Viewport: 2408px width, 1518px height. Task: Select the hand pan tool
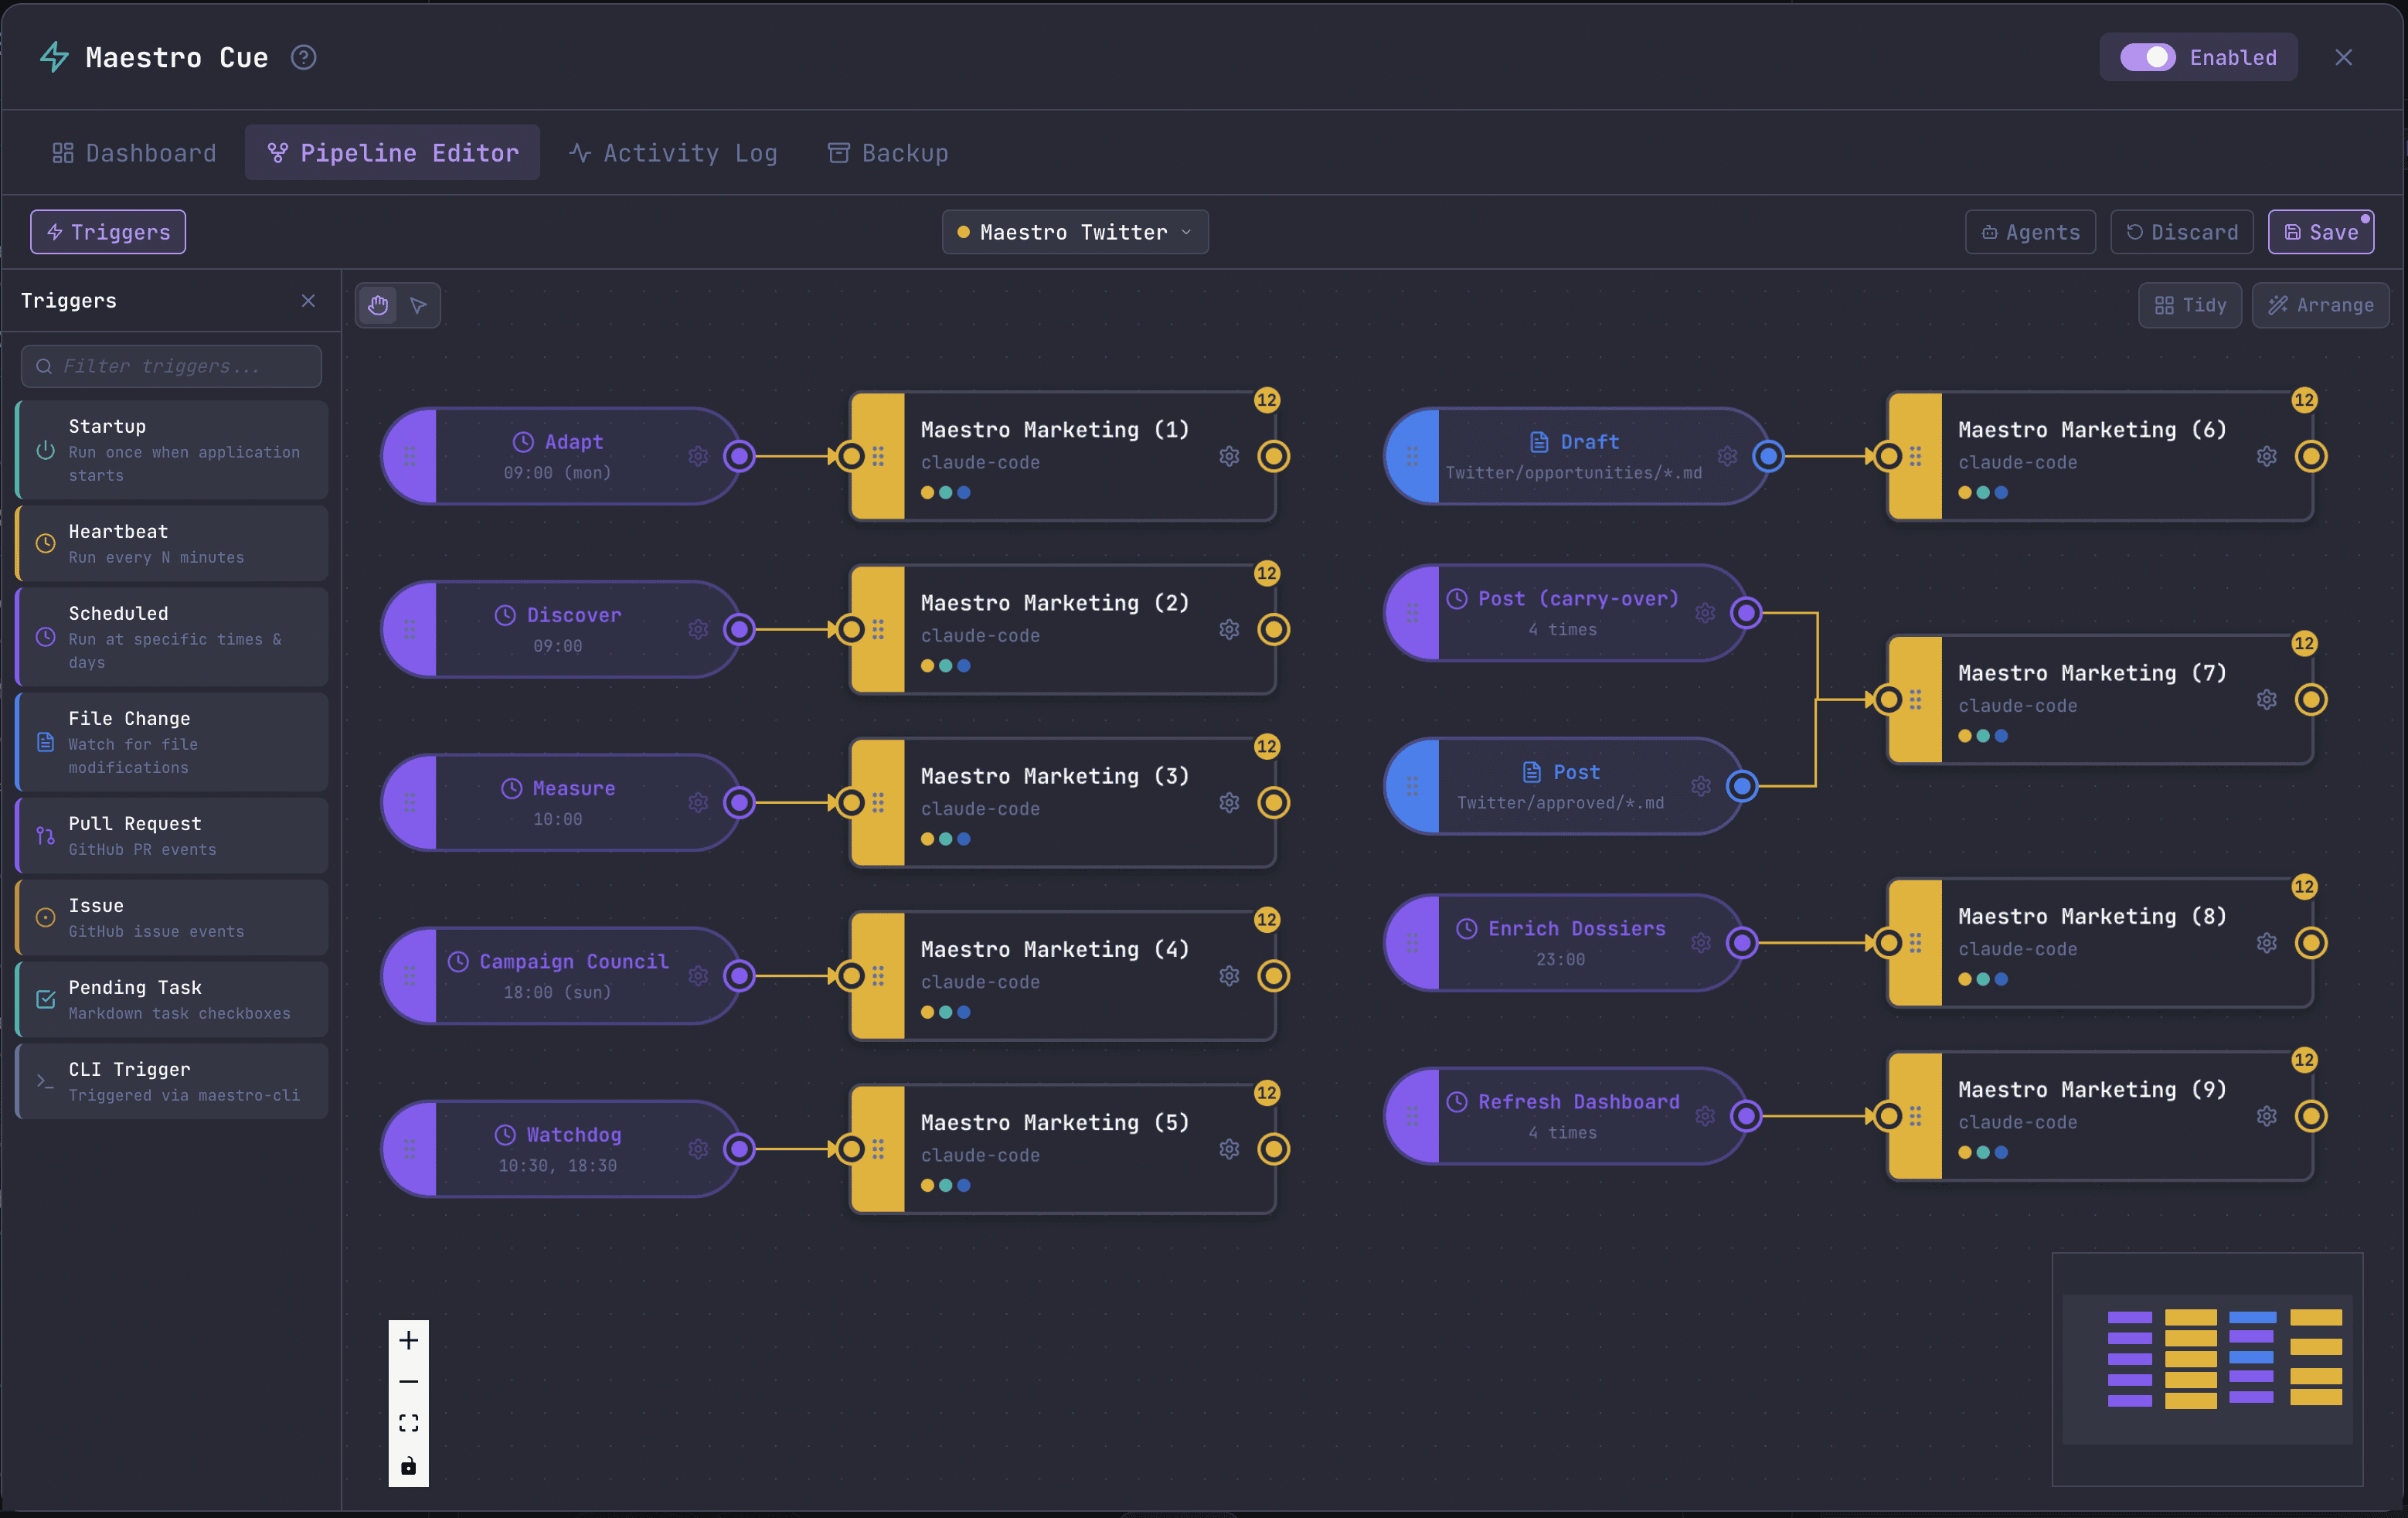378,305
